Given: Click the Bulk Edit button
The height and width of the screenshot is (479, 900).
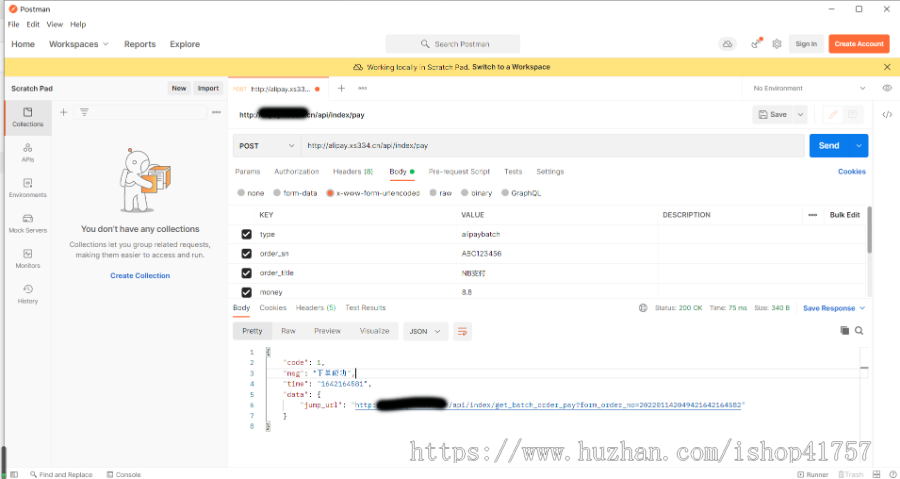Looking at the screenshot, I should coord(845,215).
